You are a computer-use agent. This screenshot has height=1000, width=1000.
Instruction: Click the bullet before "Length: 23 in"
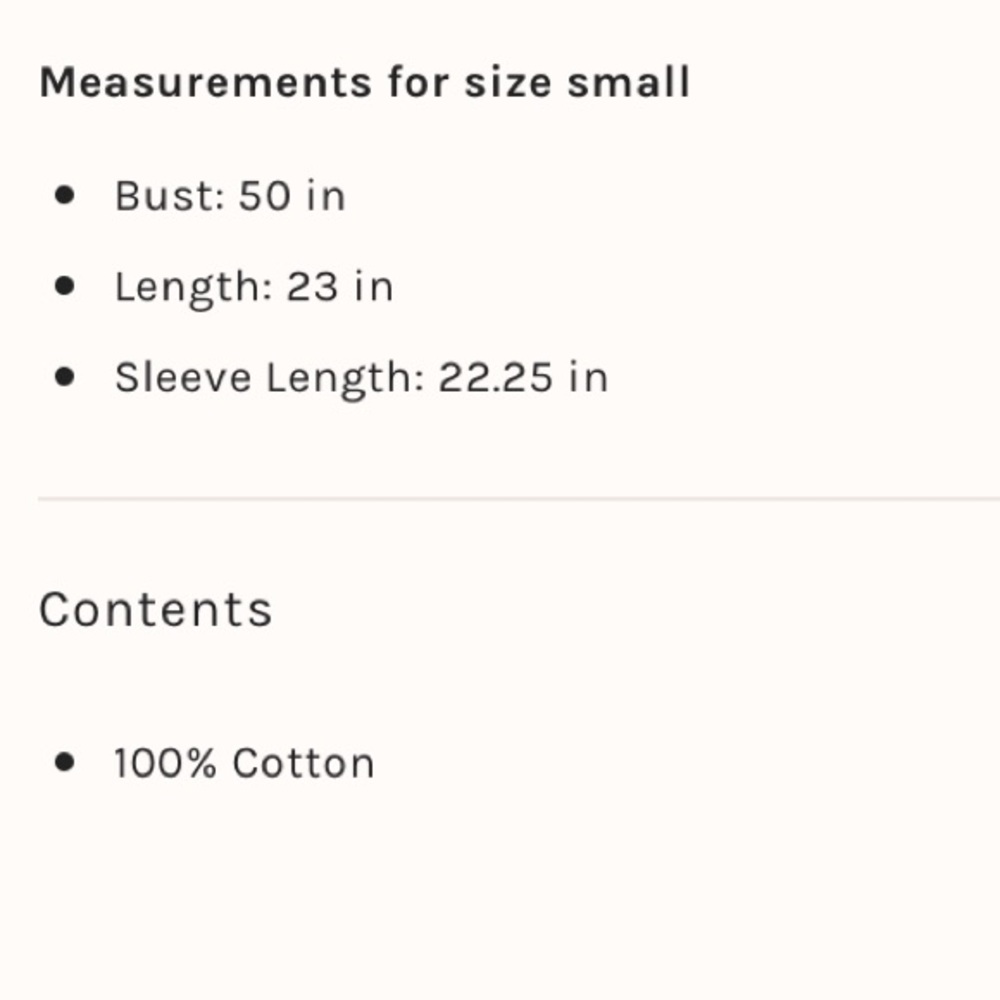[66, 286]
